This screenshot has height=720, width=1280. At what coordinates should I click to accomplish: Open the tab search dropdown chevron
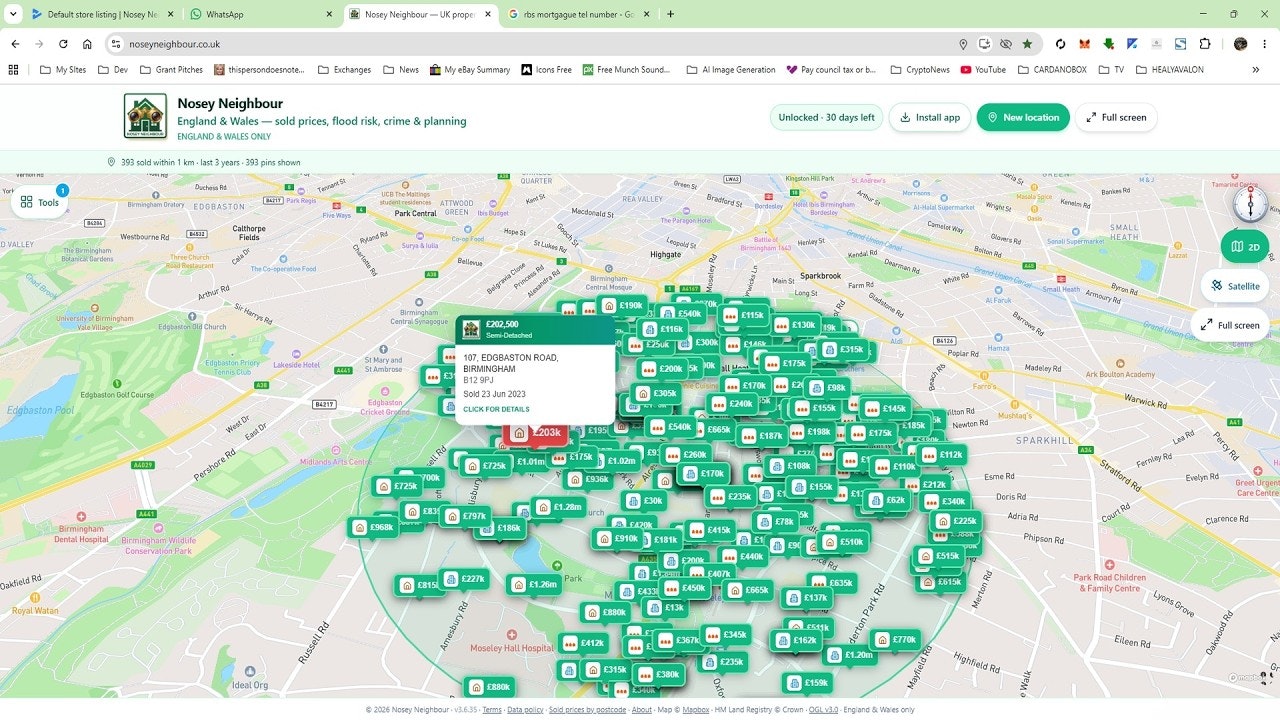pyautogui.click(x=13, y=14)
